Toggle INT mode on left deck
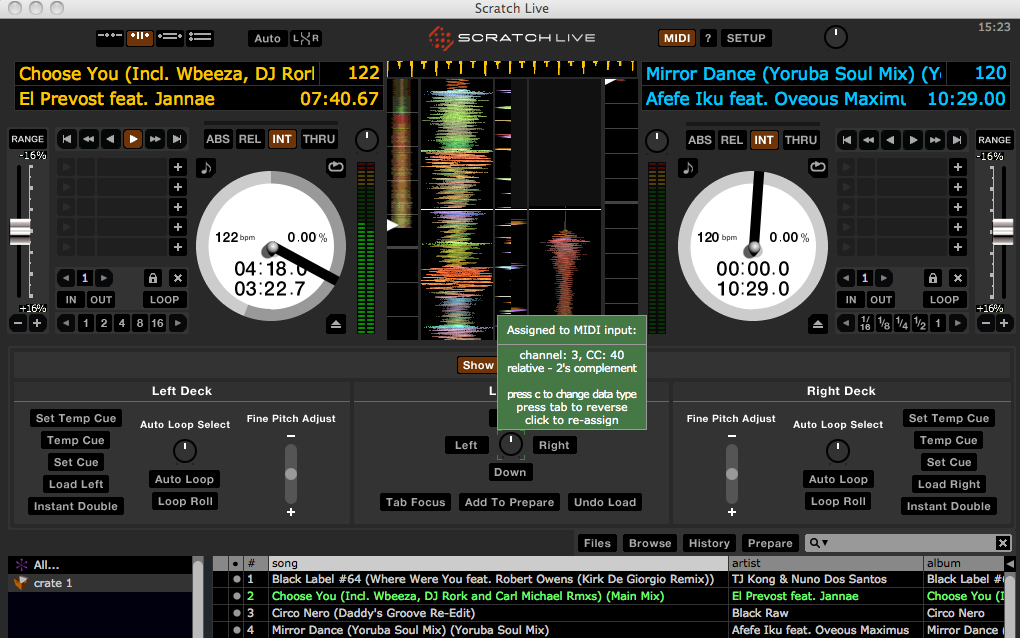The image size is (1020, 638). pos(282,139)
